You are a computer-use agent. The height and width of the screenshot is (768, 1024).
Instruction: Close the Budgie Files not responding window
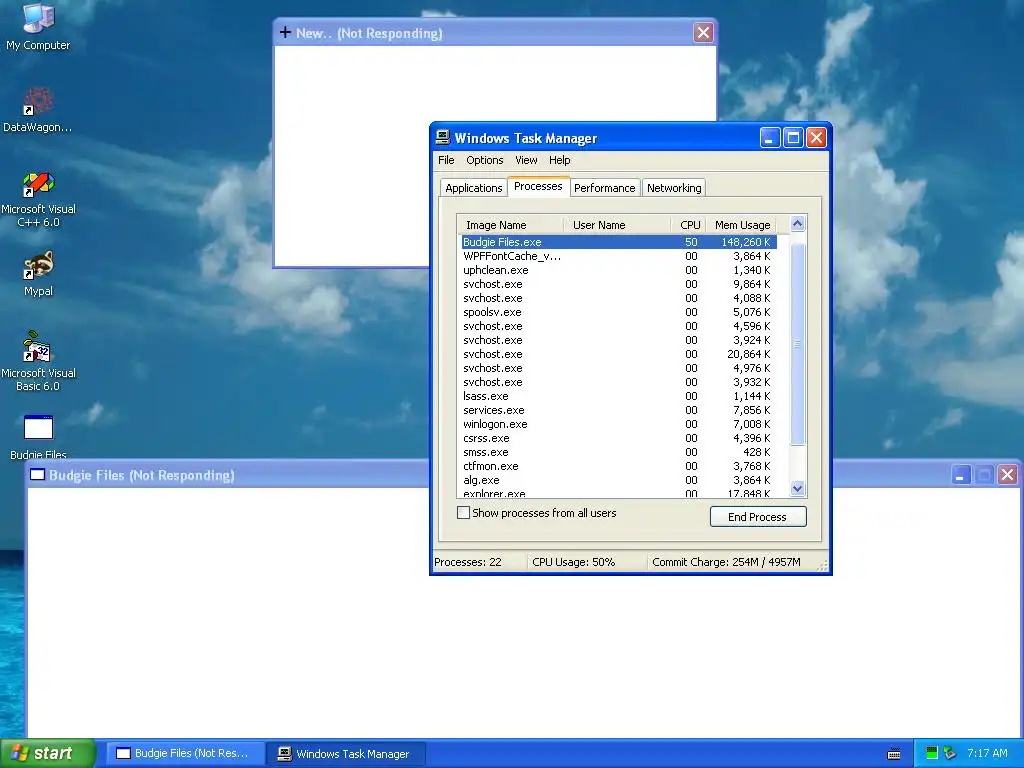coord(1008,475)
